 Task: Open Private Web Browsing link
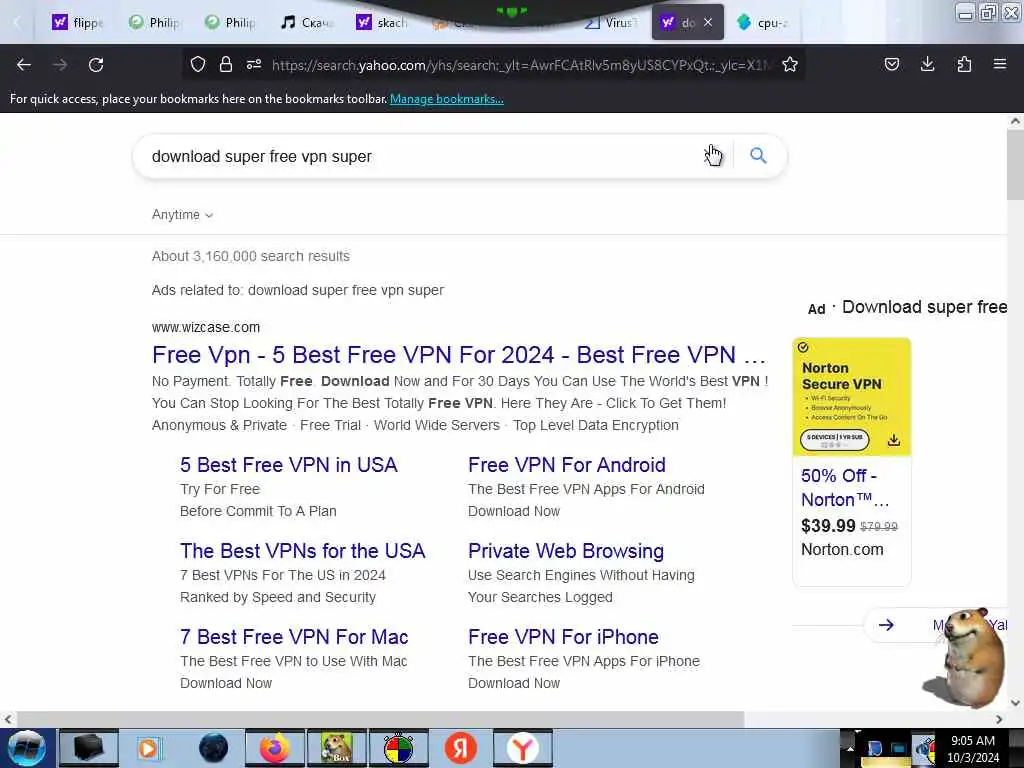[566, 551]
